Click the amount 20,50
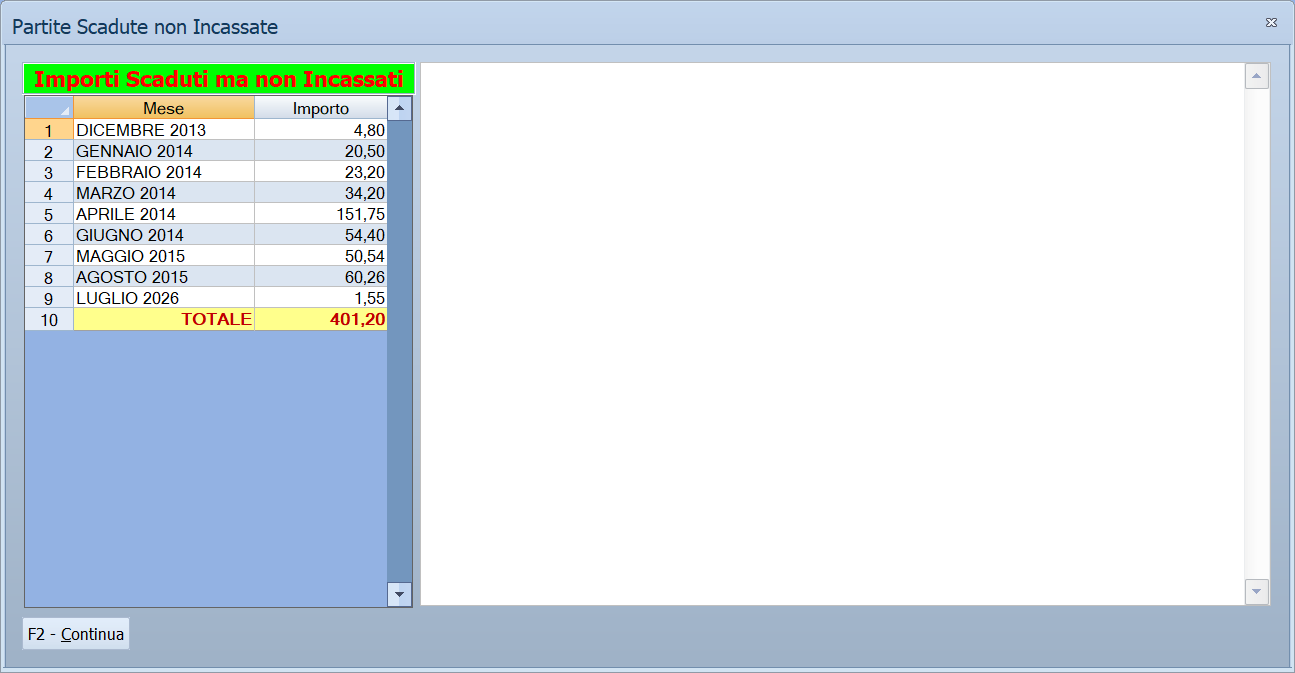 pyautogui.click(x=321, y=151)
